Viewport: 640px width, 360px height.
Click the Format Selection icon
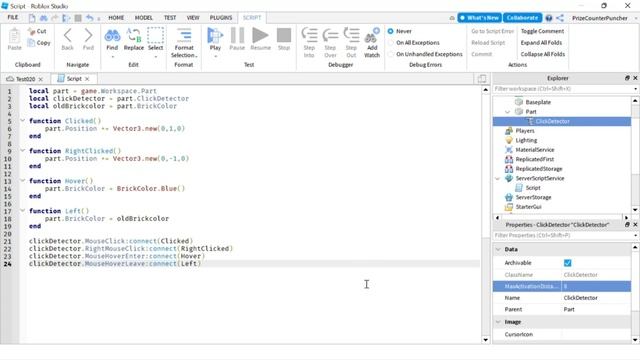point(184,36)
